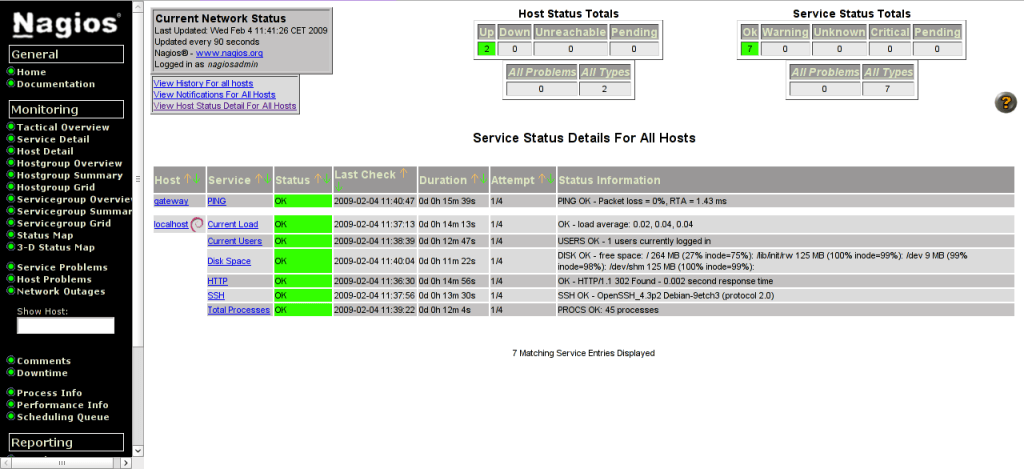Open Comments in the sidebar

pyautogui.click(x=44, y=361)
